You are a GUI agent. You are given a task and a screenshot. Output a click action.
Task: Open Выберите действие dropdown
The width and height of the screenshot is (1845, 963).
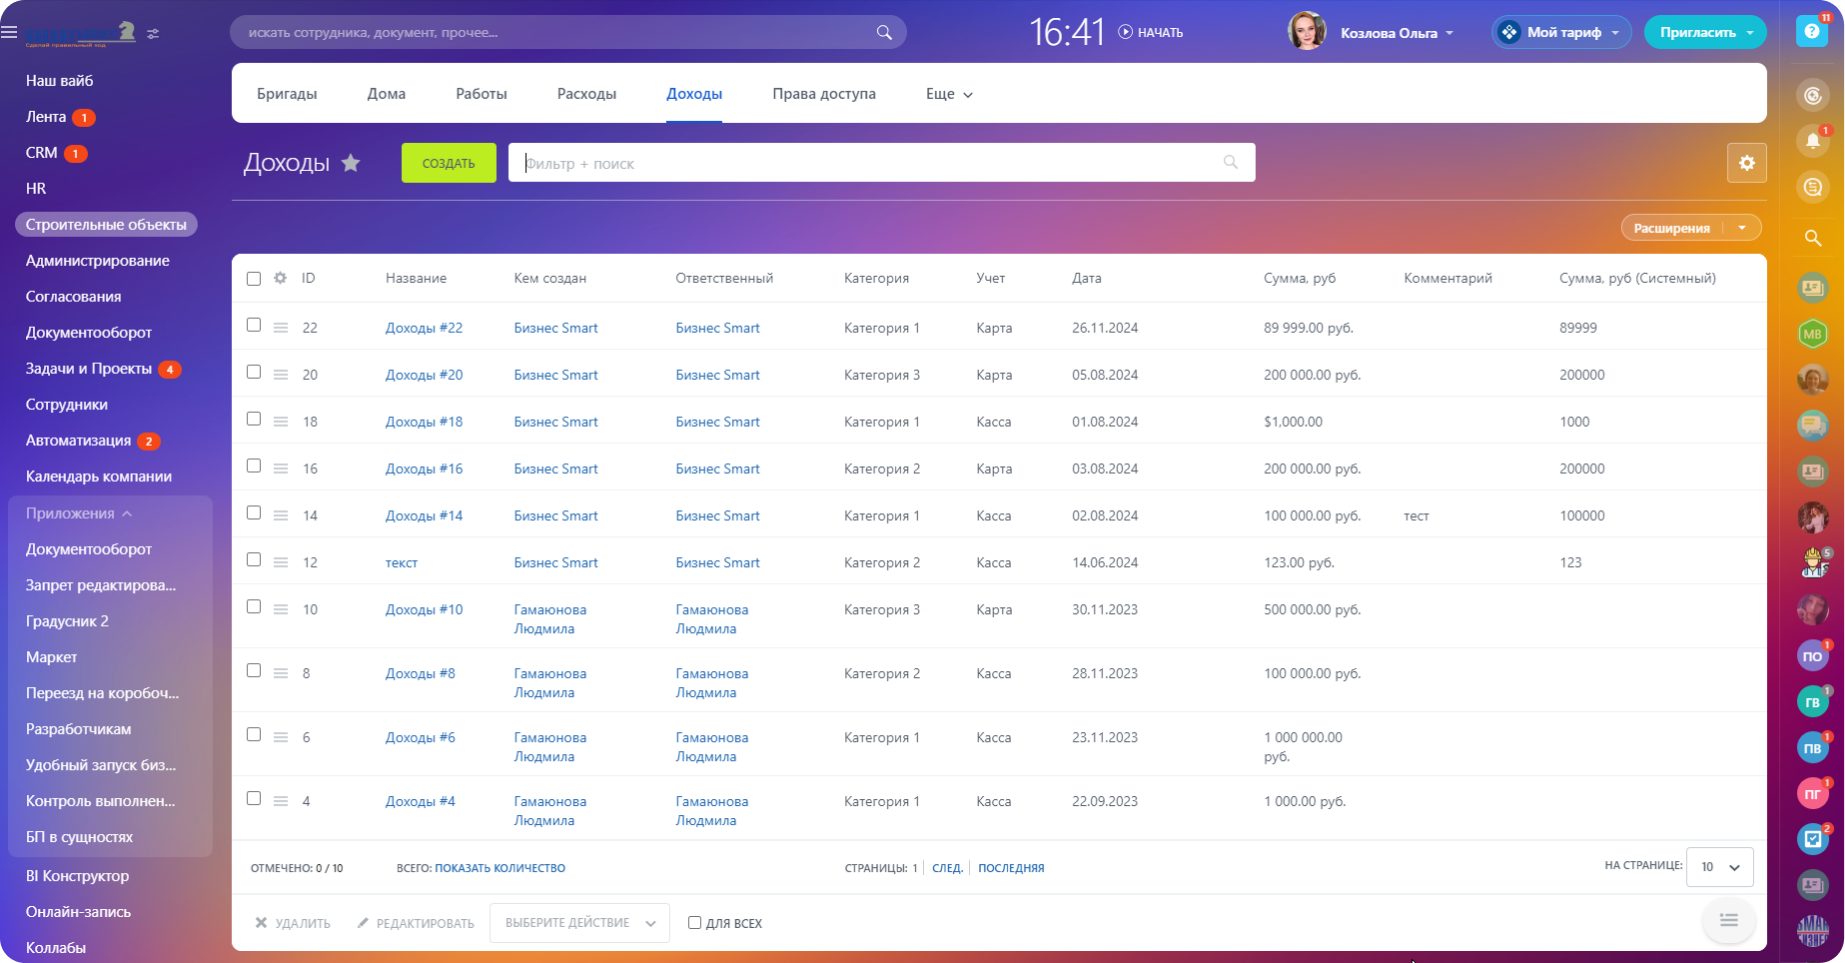[x=580, y=923]
